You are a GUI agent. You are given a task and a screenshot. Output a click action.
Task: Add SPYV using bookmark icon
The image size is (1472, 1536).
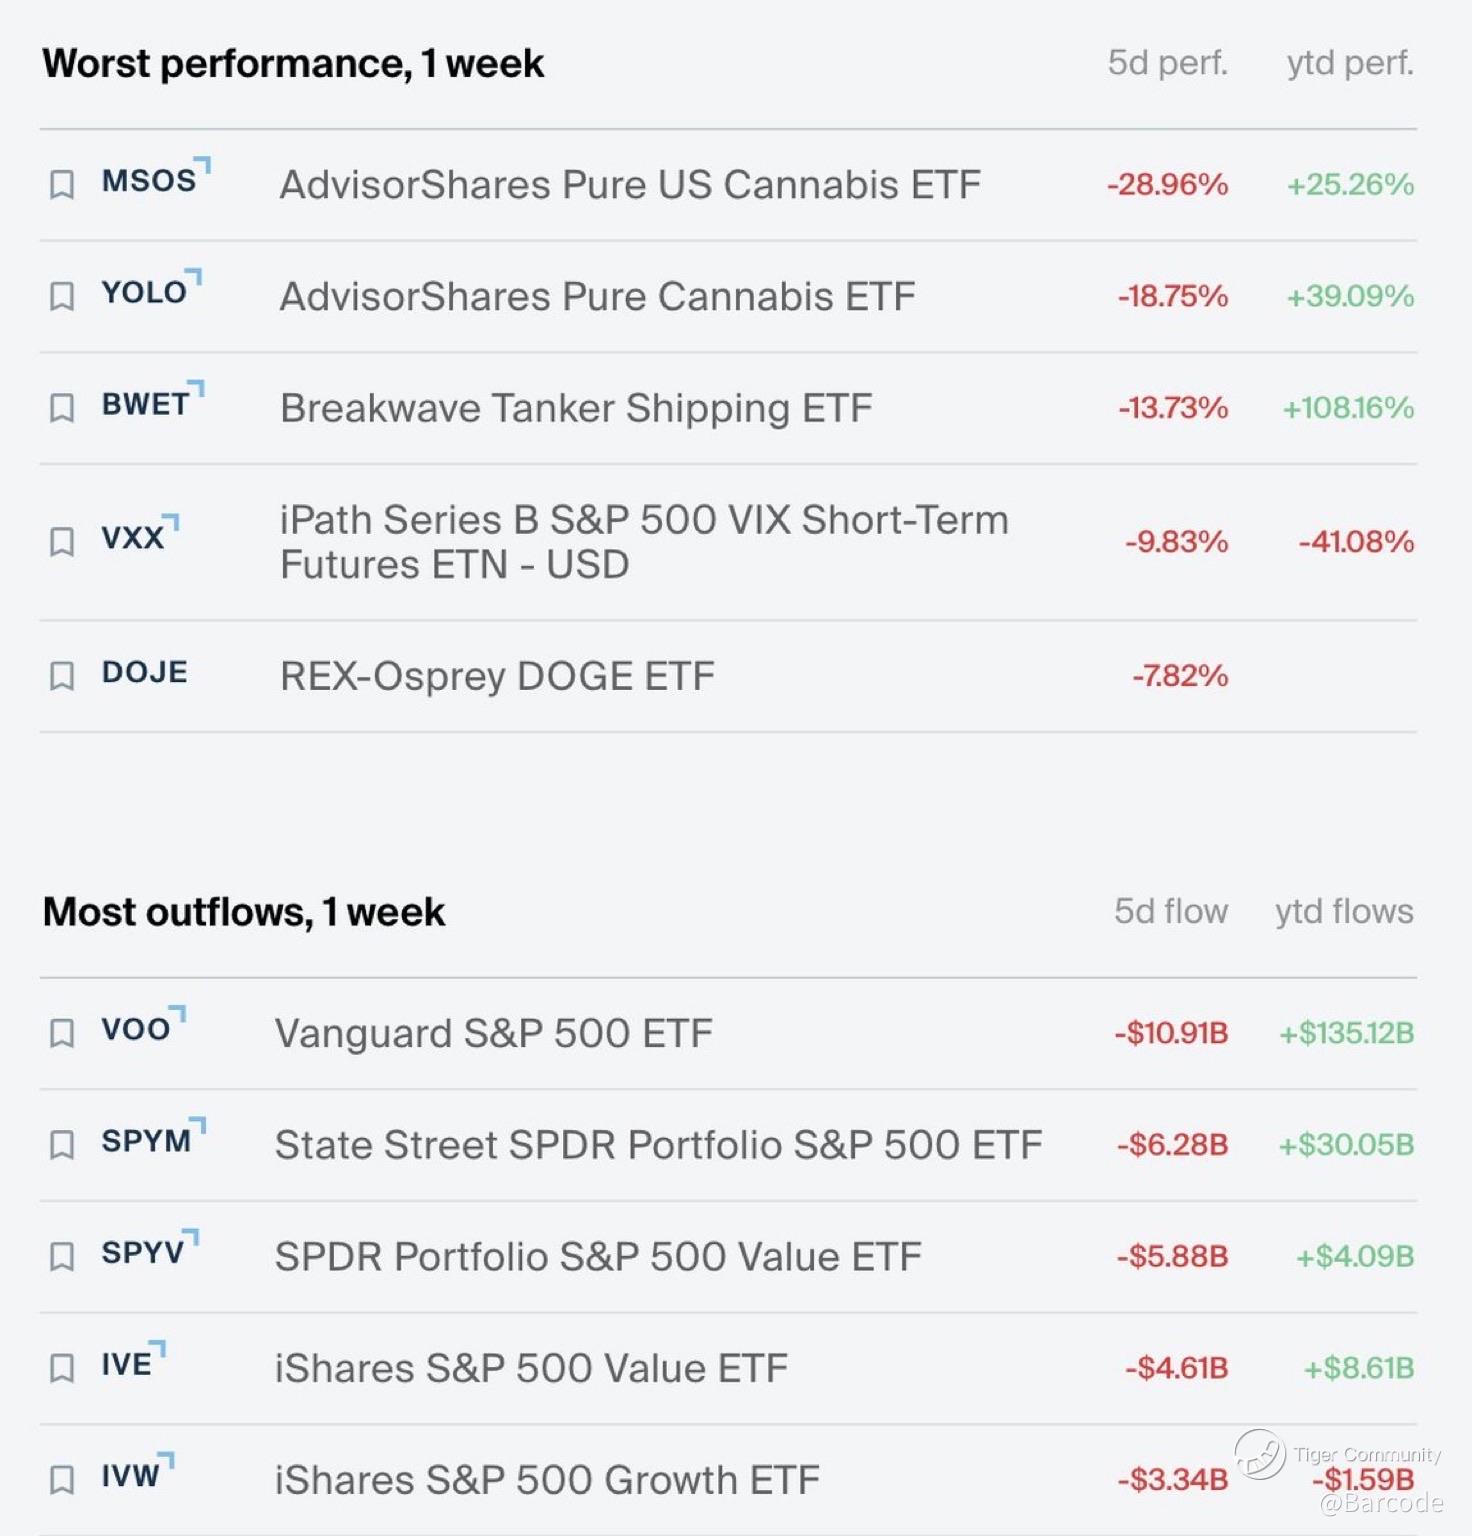[62, 1257]
